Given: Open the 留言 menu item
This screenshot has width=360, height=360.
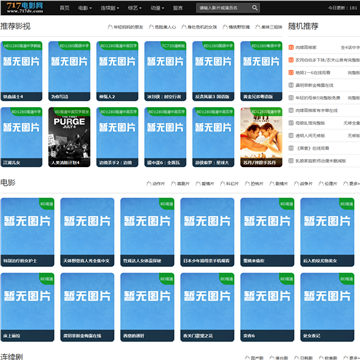Looking at the screenshot, I should click(x=178, y=8).
